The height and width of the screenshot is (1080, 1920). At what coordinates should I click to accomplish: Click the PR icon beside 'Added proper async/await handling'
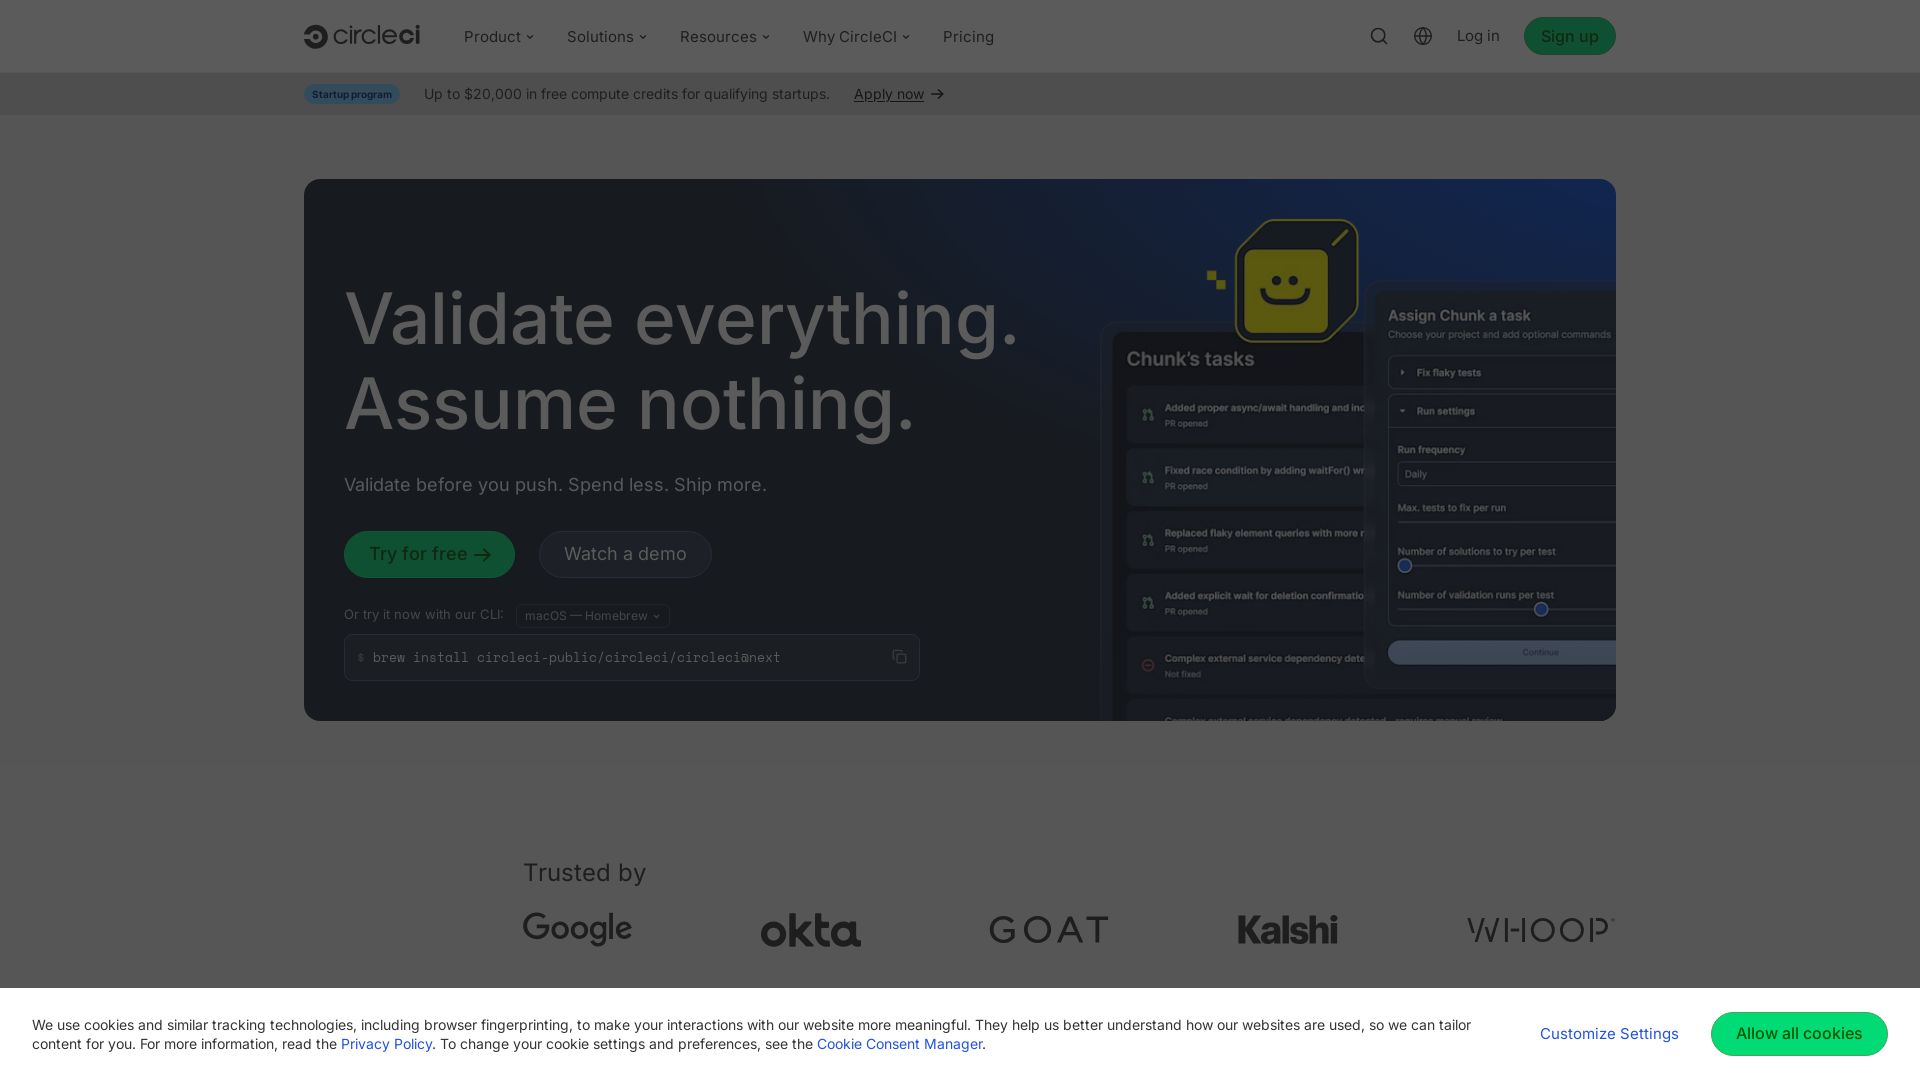tap(1148, 415)
